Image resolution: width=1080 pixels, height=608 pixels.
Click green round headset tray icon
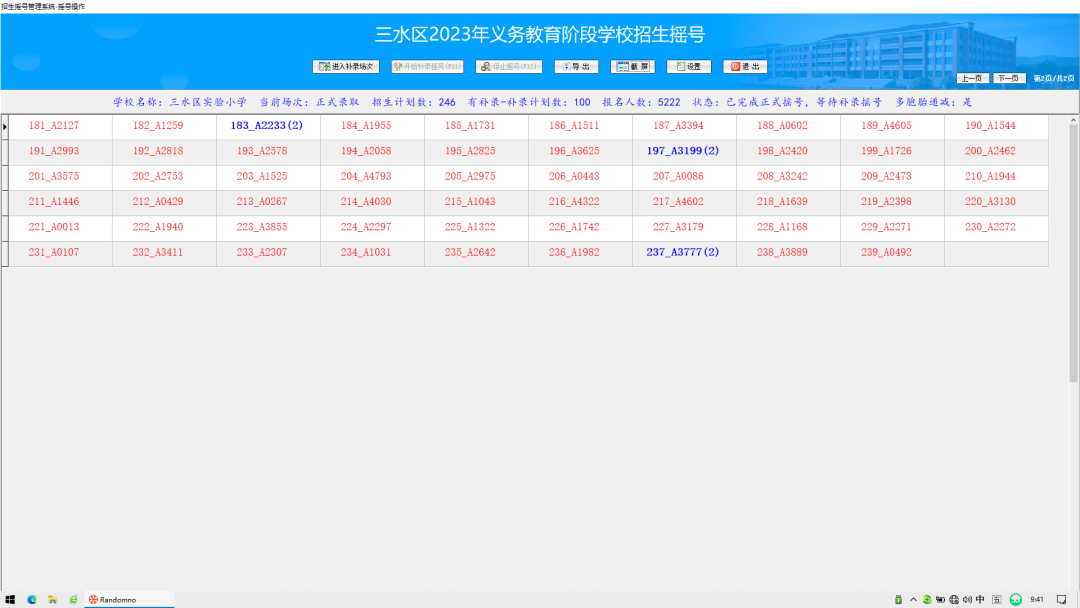click(x=1016, y=600)
